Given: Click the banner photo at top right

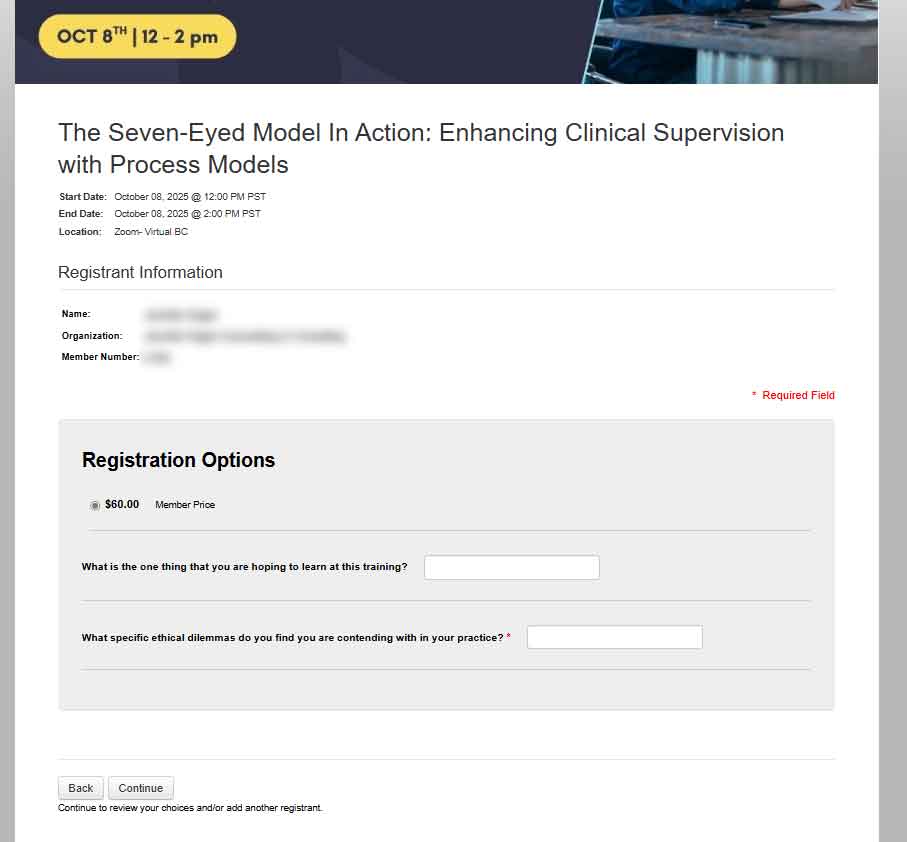Looking at the screenshot, I should (x=735, y=40).
